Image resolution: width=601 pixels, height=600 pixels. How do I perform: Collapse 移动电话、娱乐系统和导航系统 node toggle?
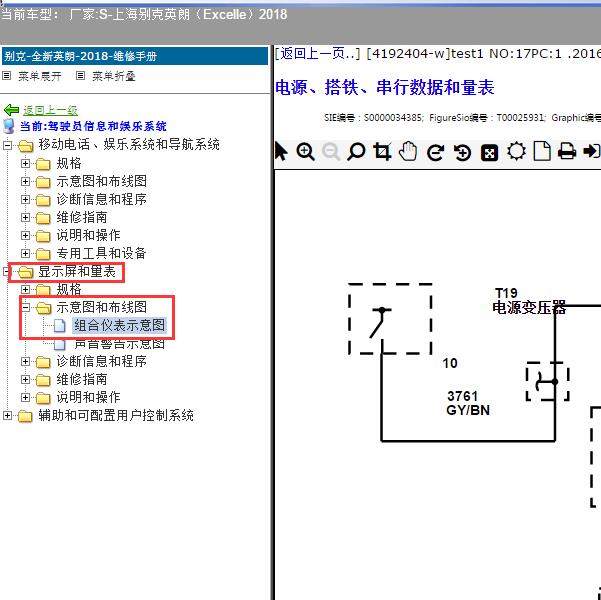[7, 145]
